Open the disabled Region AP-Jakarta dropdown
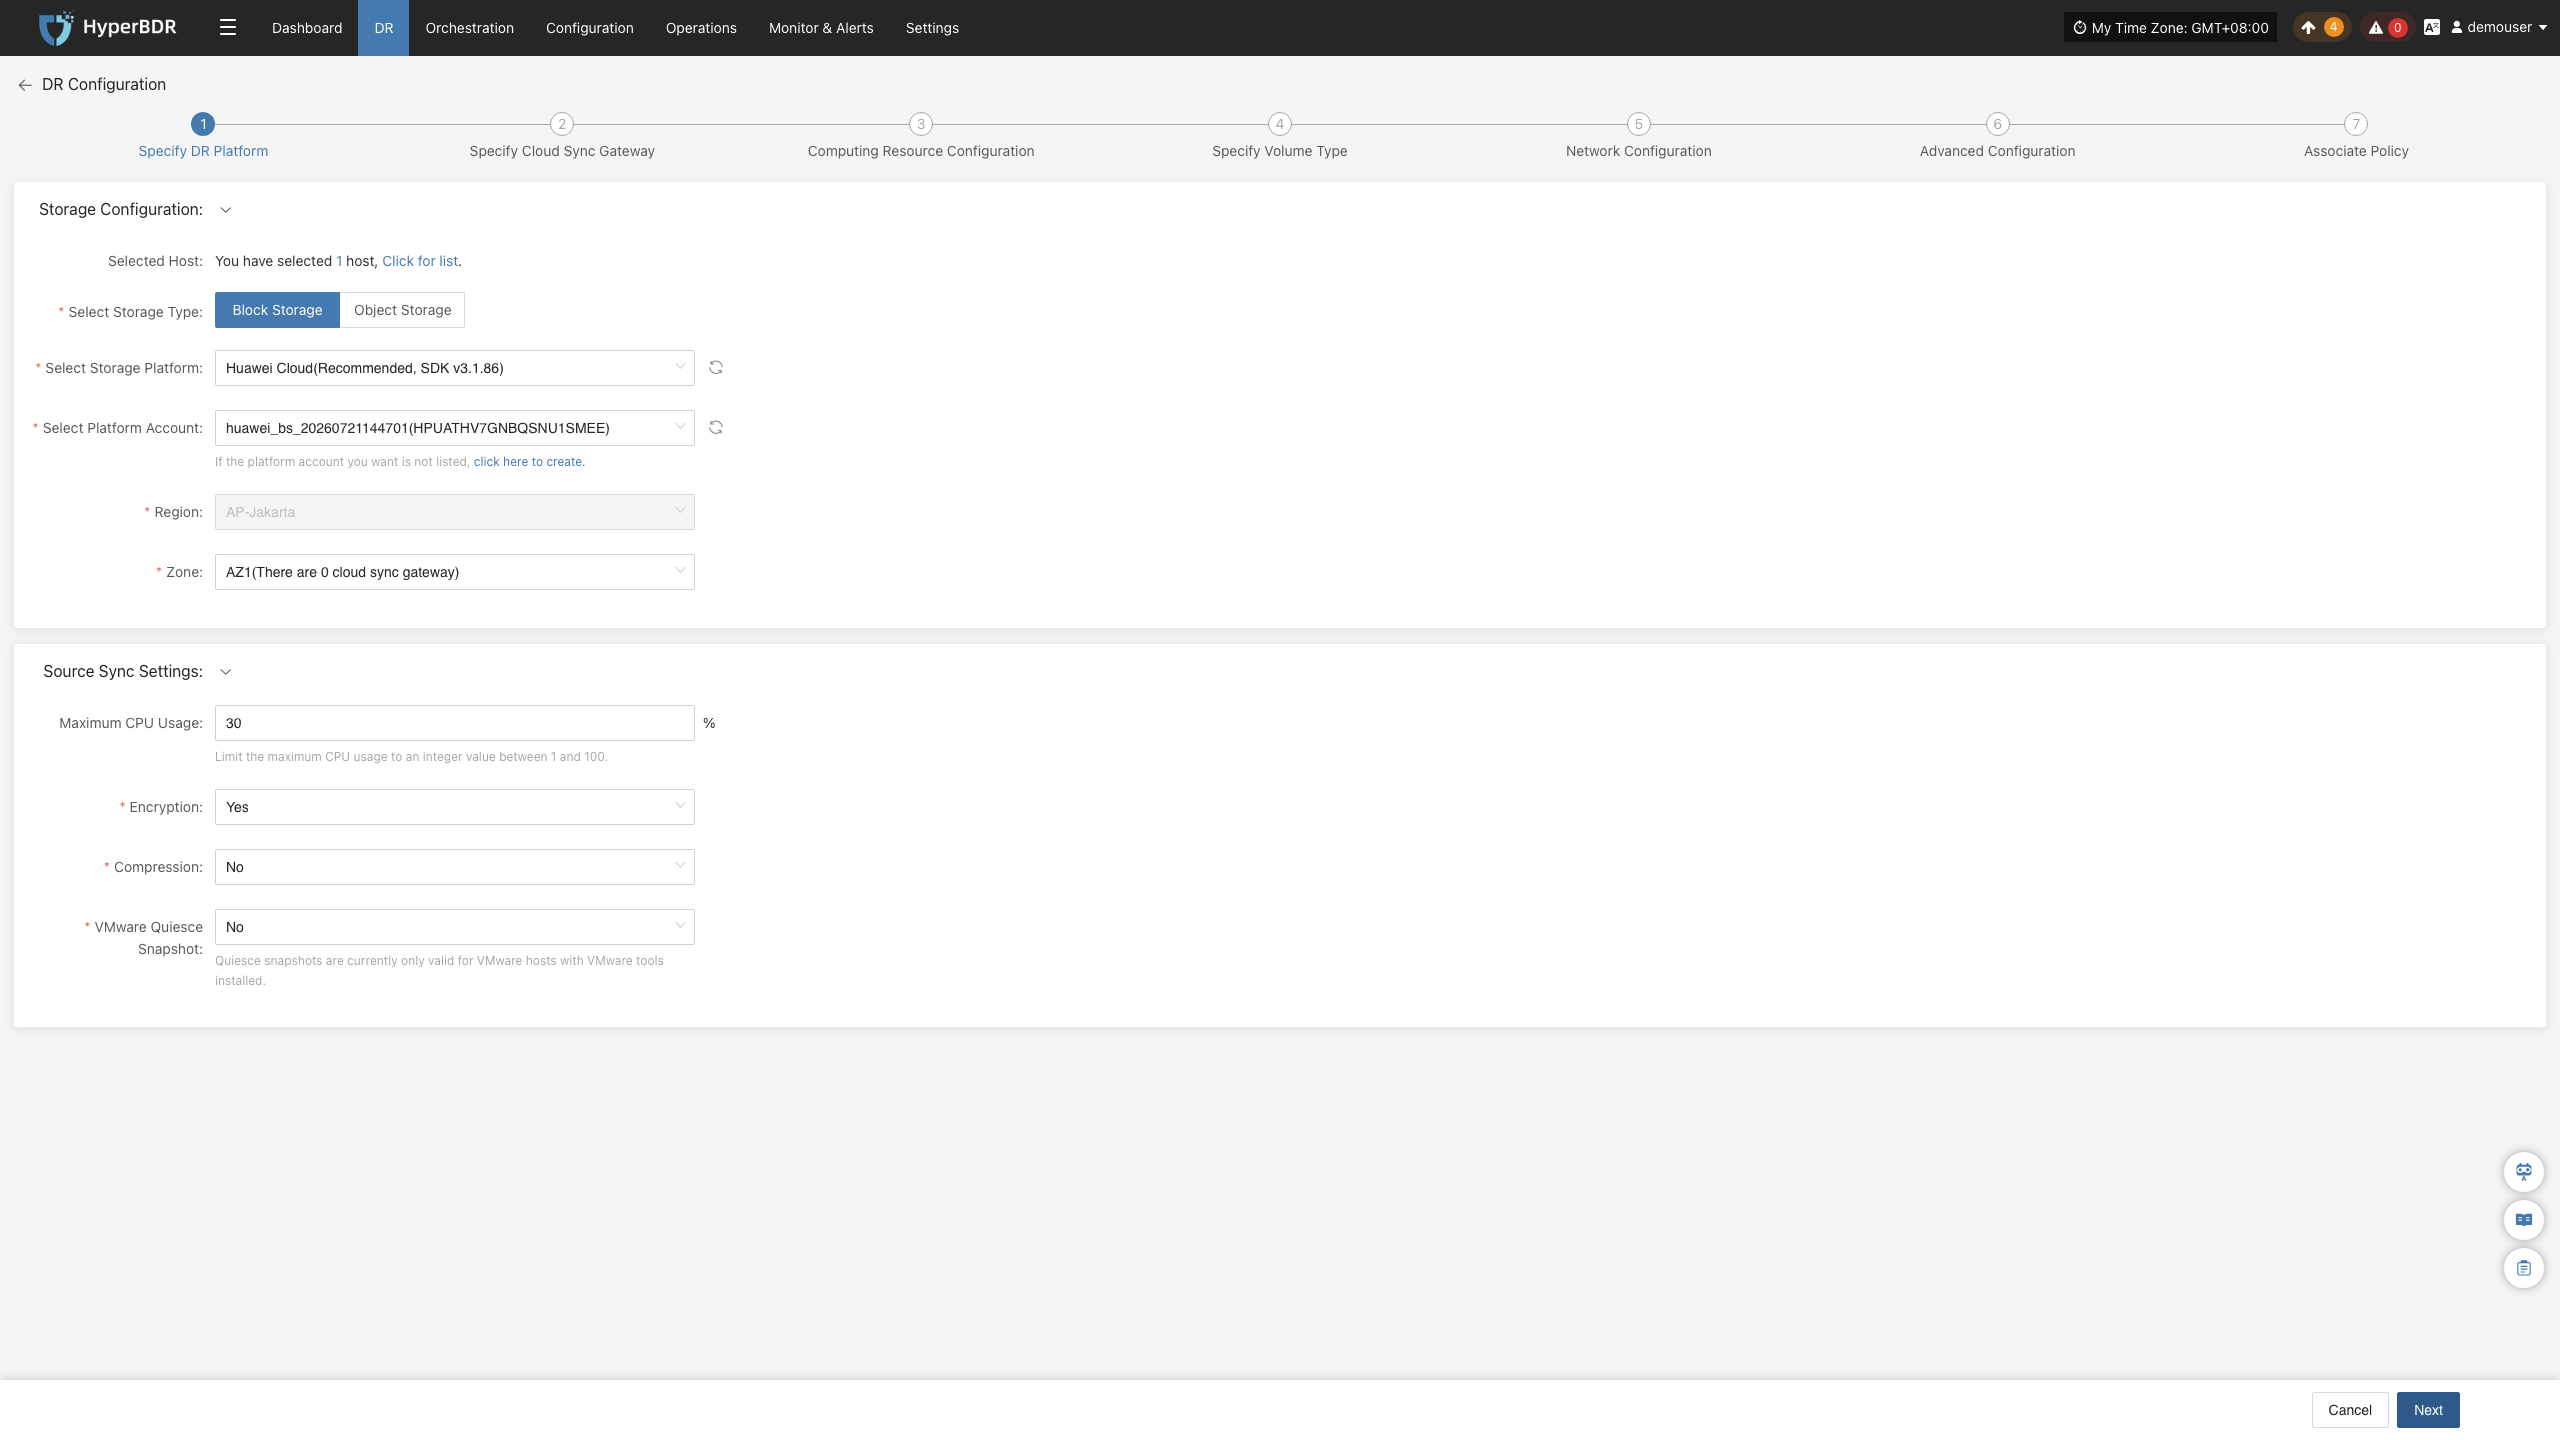Screen dimensions: 2560x1440 coord(455,512)
